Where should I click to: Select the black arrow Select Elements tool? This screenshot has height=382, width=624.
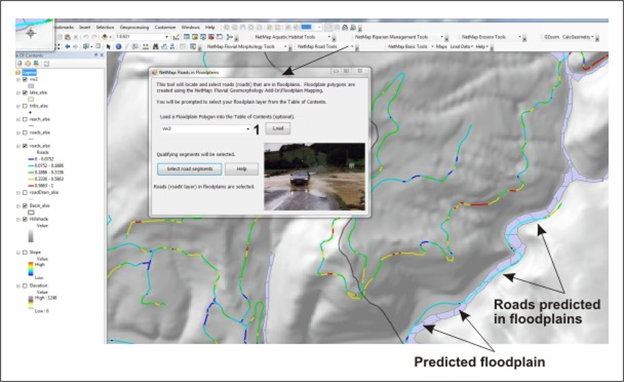pyautogui.click(x=108, y=47)
